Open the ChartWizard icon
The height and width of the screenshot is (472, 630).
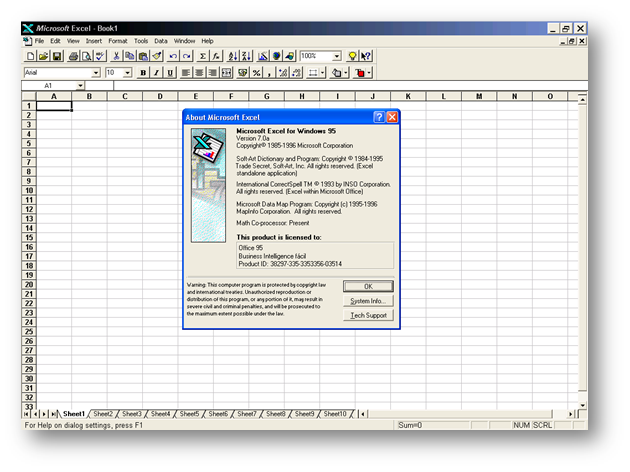tap(263, 56)
